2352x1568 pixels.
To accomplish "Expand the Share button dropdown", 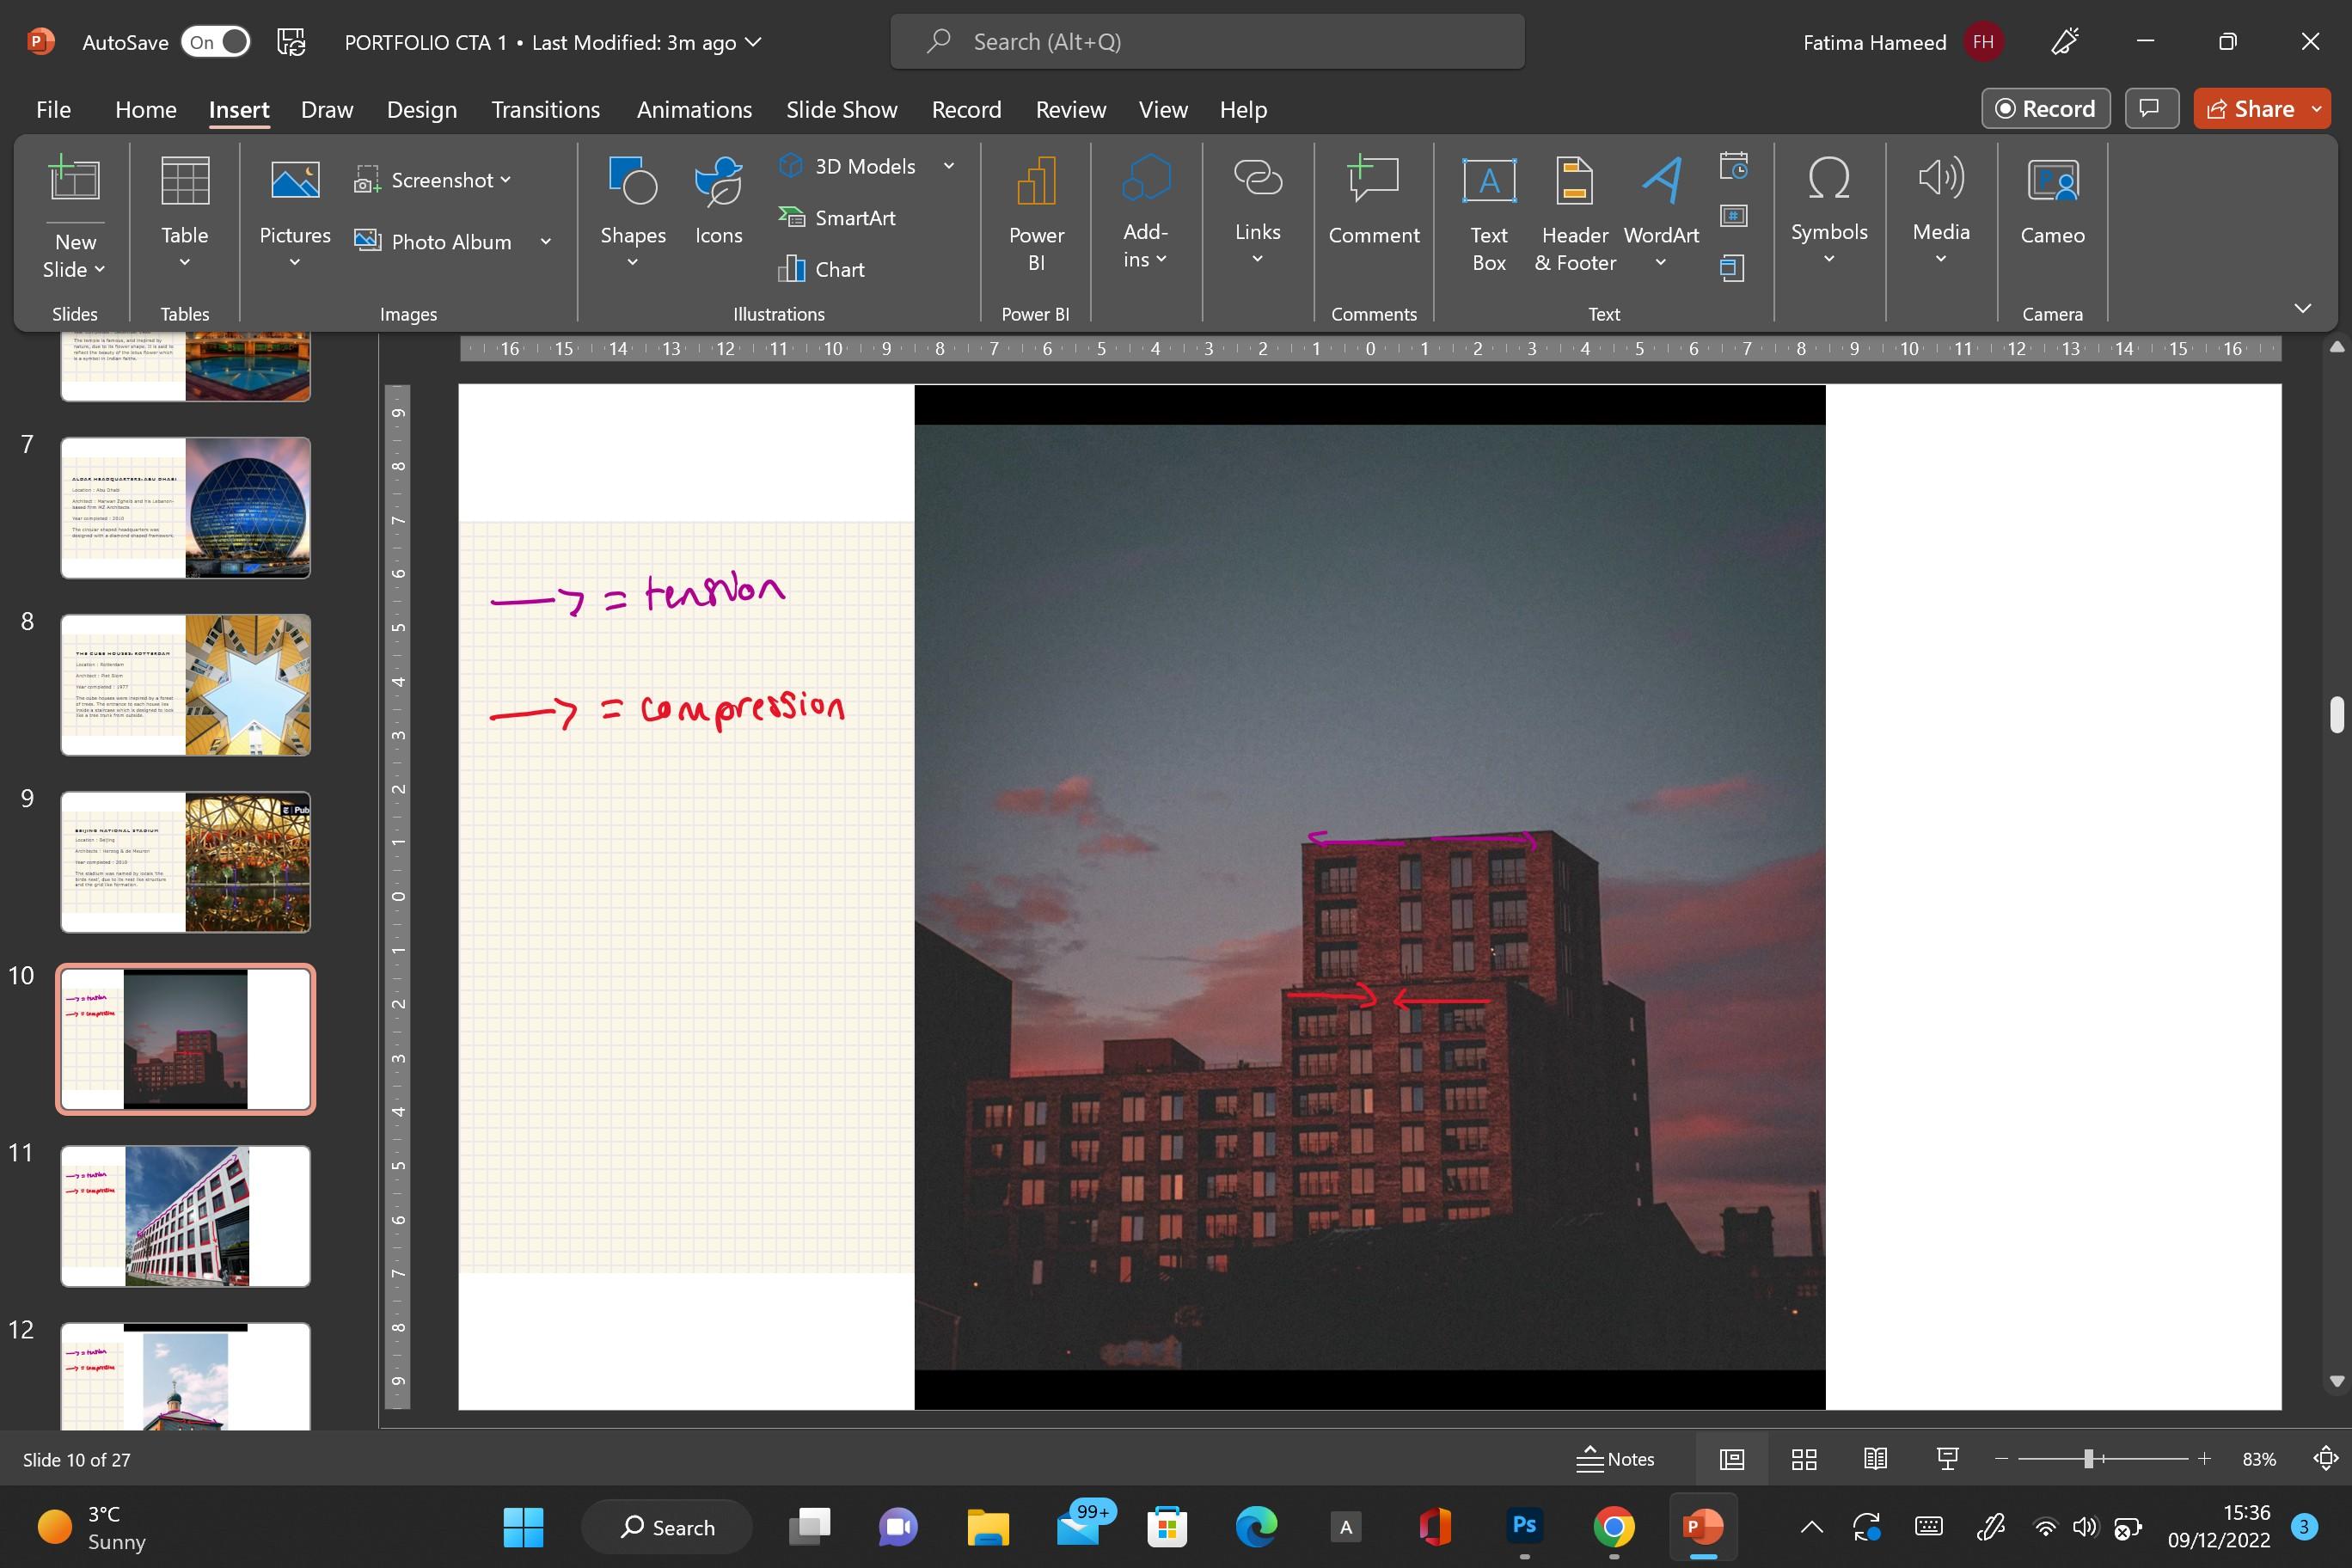I will click(x=2317, y=109).
